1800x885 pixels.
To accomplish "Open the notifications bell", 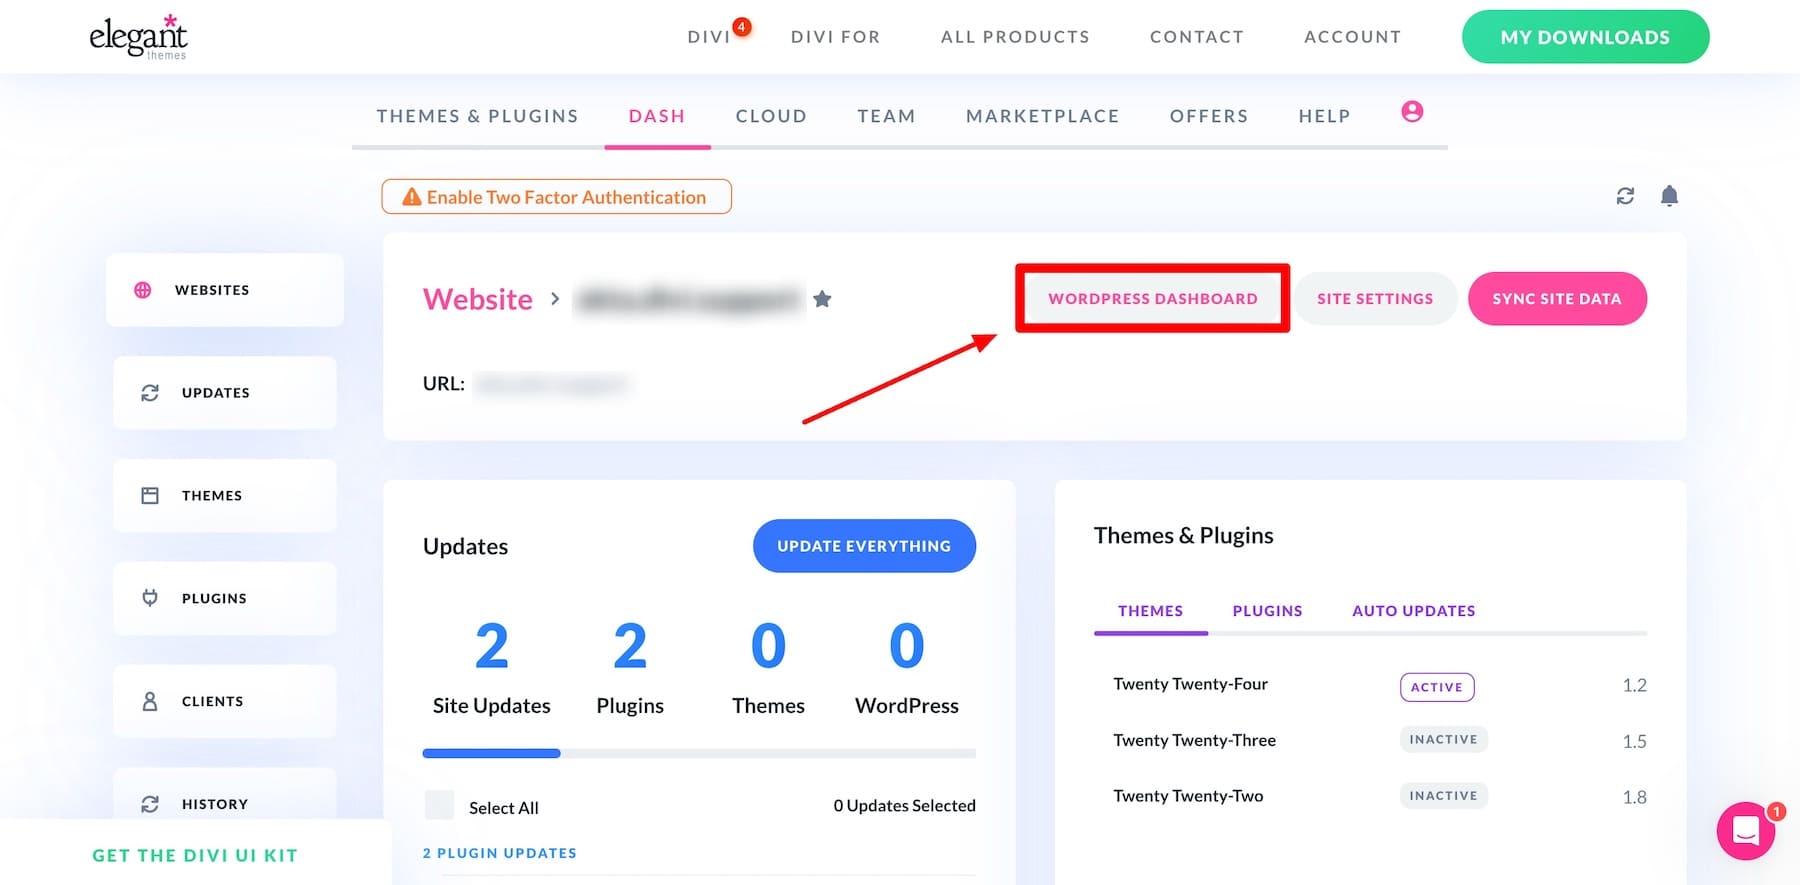I will [1668, 196].
